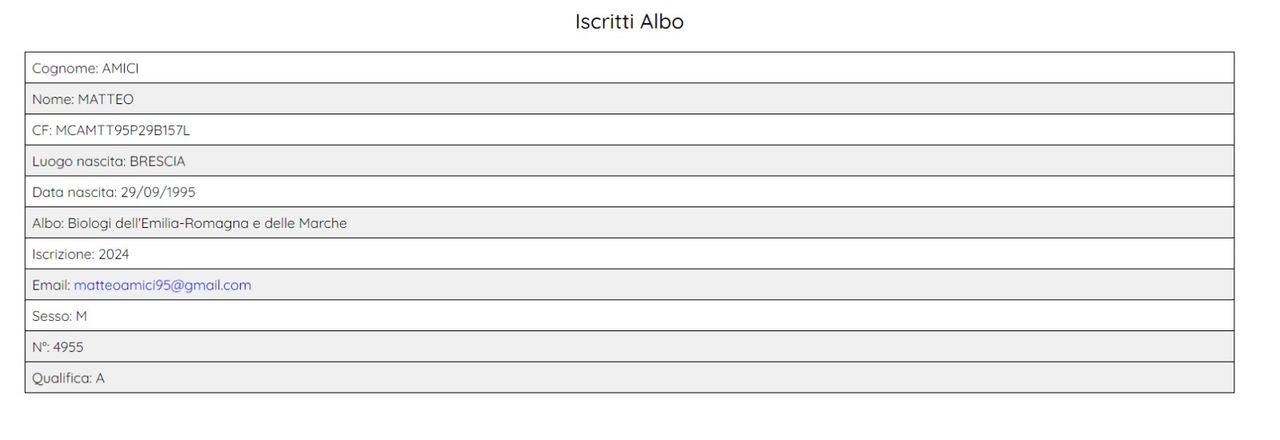Open the matteoamici95@gmail.com email link

tap(162, 285)
